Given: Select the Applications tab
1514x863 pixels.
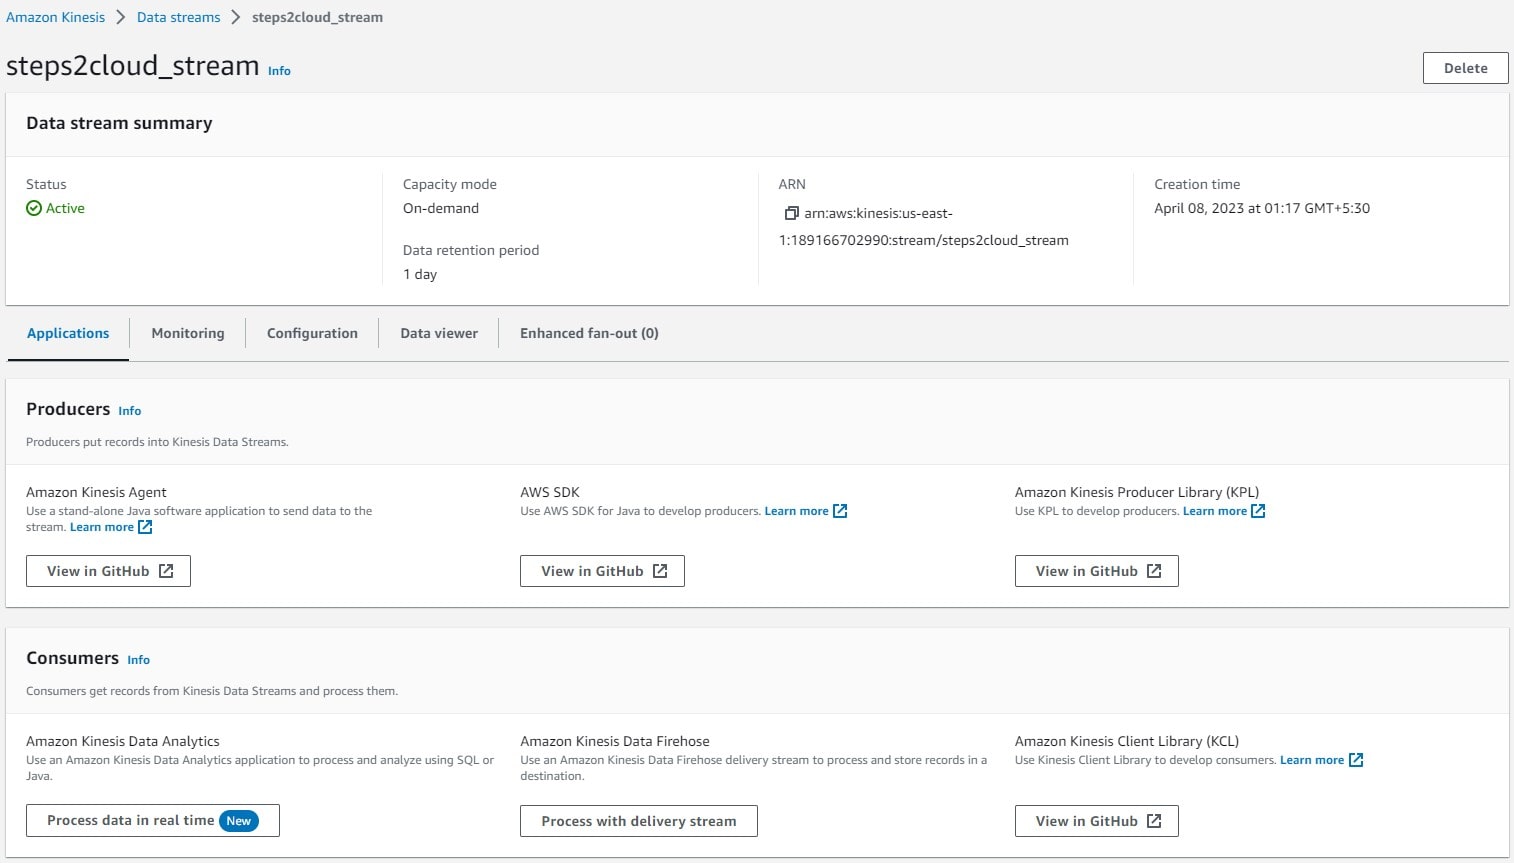Looking at the screenshot, I should point(68,333).
